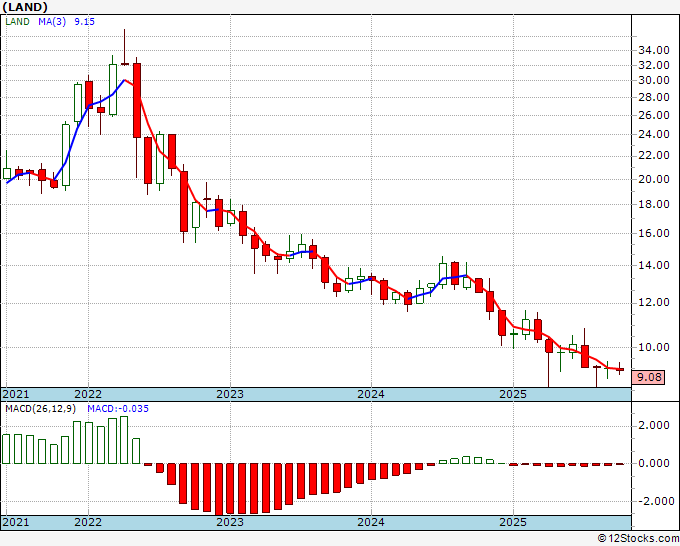Click 2023 on the MACD timeline
The height and width of the screenshot is (546, 680).
pyautogui.click(x=230, y=522)
